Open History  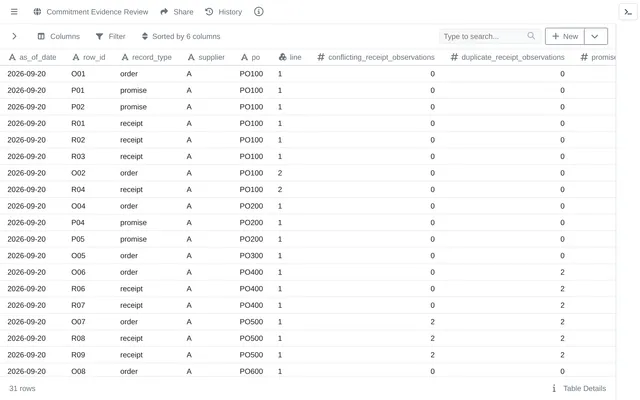click(x=224, y=12)
